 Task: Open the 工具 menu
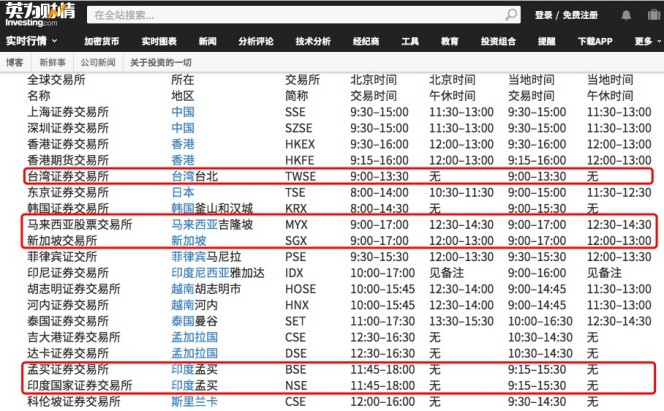pos(410,41)
